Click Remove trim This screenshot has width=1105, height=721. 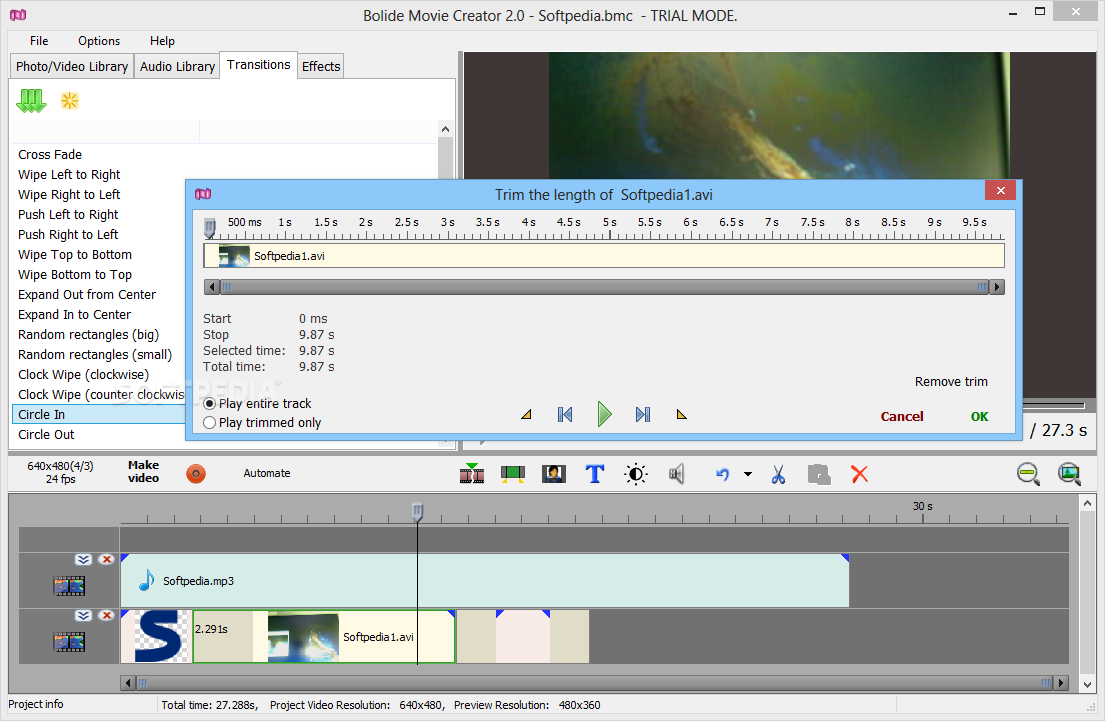951,381
